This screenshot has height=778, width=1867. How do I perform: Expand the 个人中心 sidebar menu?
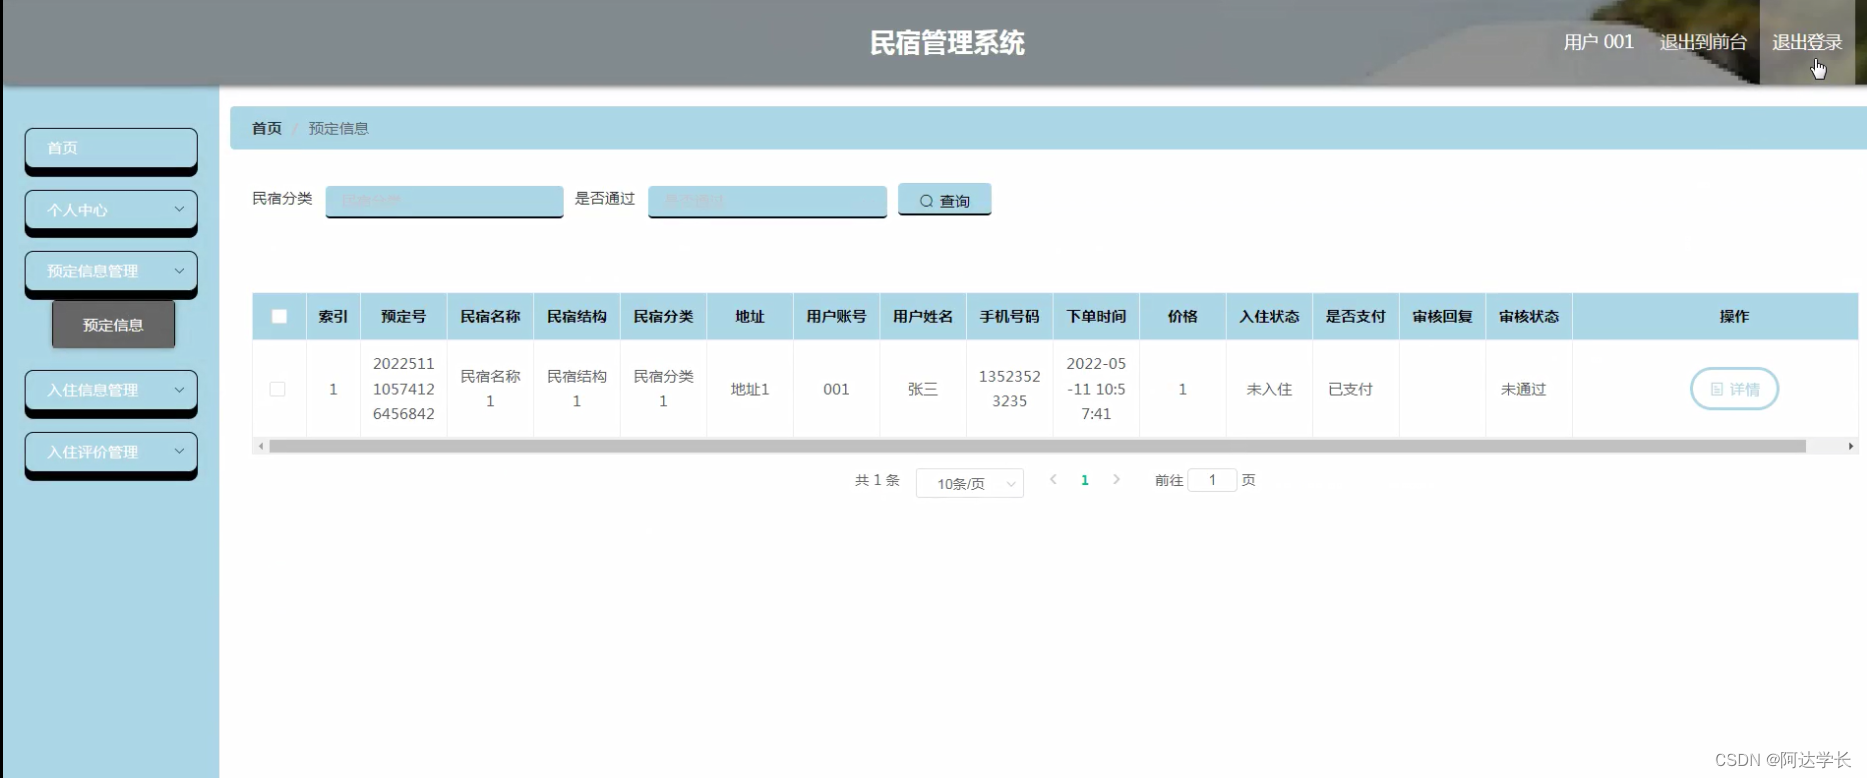click(x=111, y=210)
